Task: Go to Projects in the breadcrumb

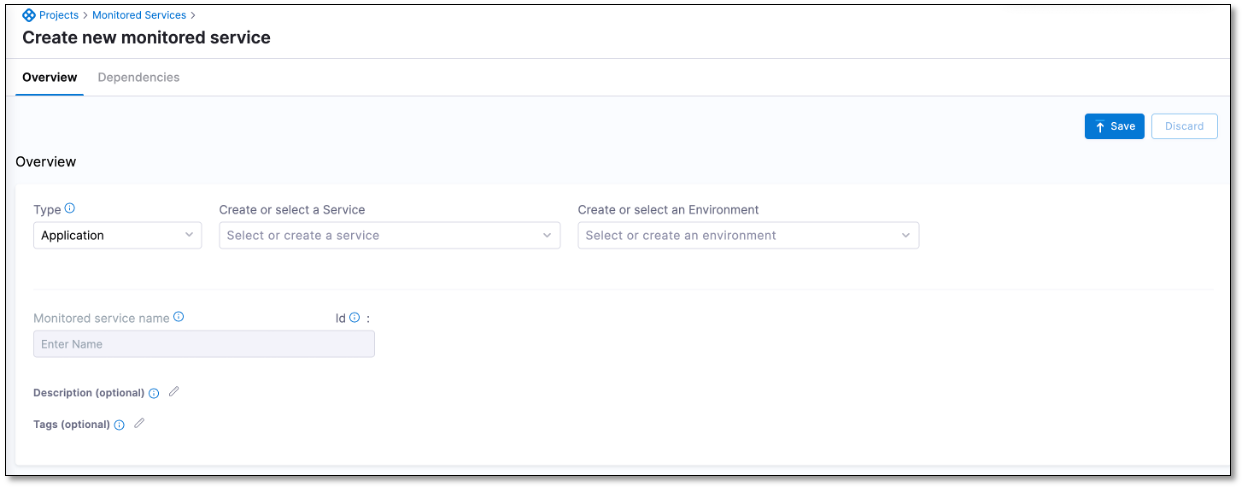Action: pos(59,15)
